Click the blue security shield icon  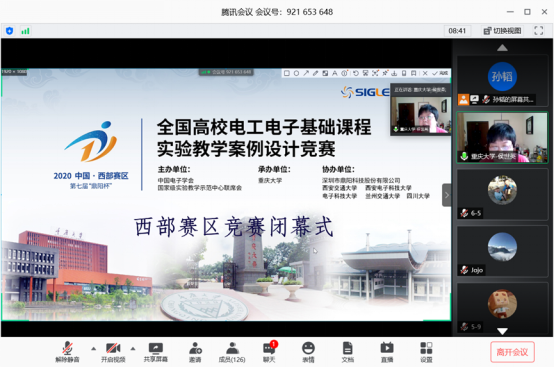(10, 31)
